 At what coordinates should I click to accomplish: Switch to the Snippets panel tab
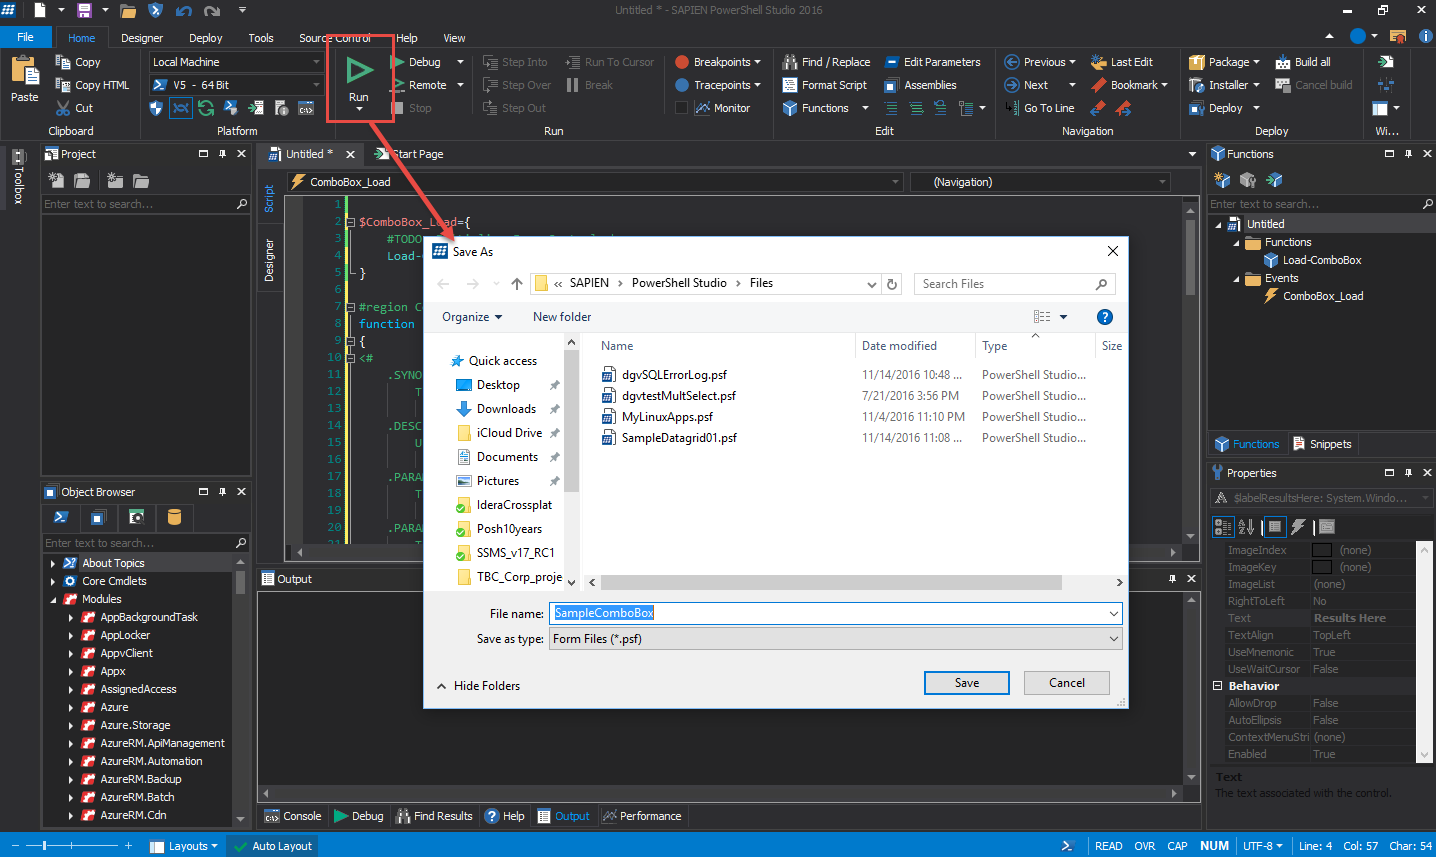[1322, 444]
